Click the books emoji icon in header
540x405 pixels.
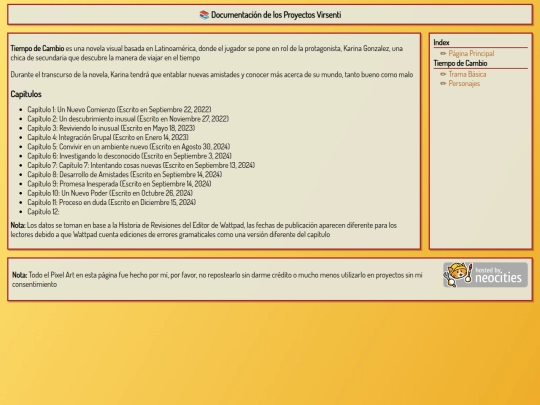click(x=204, y=15)
